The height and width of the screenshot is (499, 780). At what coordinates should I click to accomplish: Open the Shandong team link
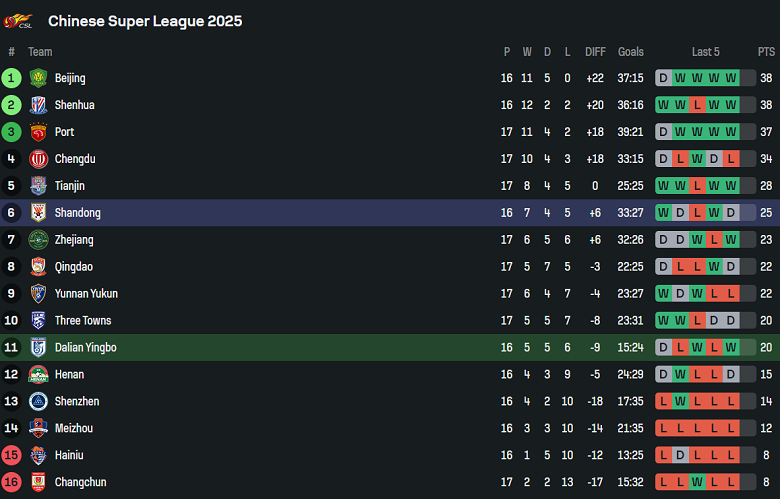[77, 213]
